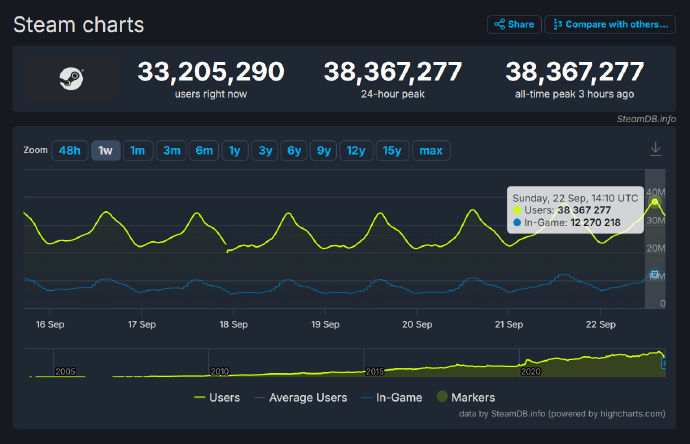The height and width of the screenshot is (444, 690).
Task: Choose the 1y zoom option
Action: tap(235, 150)
